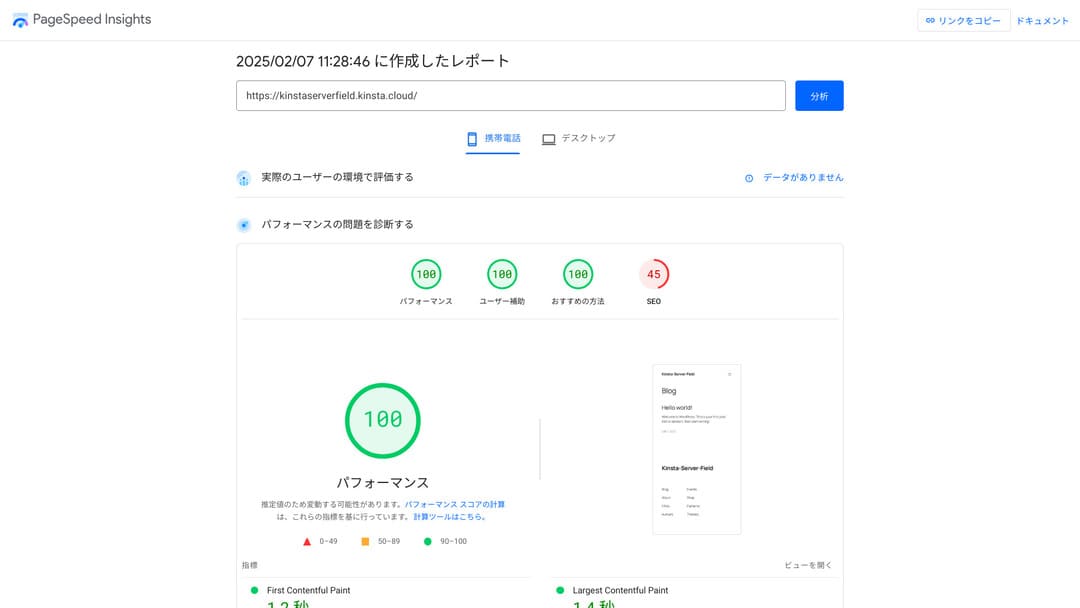Open the パフォーマンス スコアの計算 link
Image resolution: width=1080 pixels, height=608 pixels.
[x=455, y=505]
